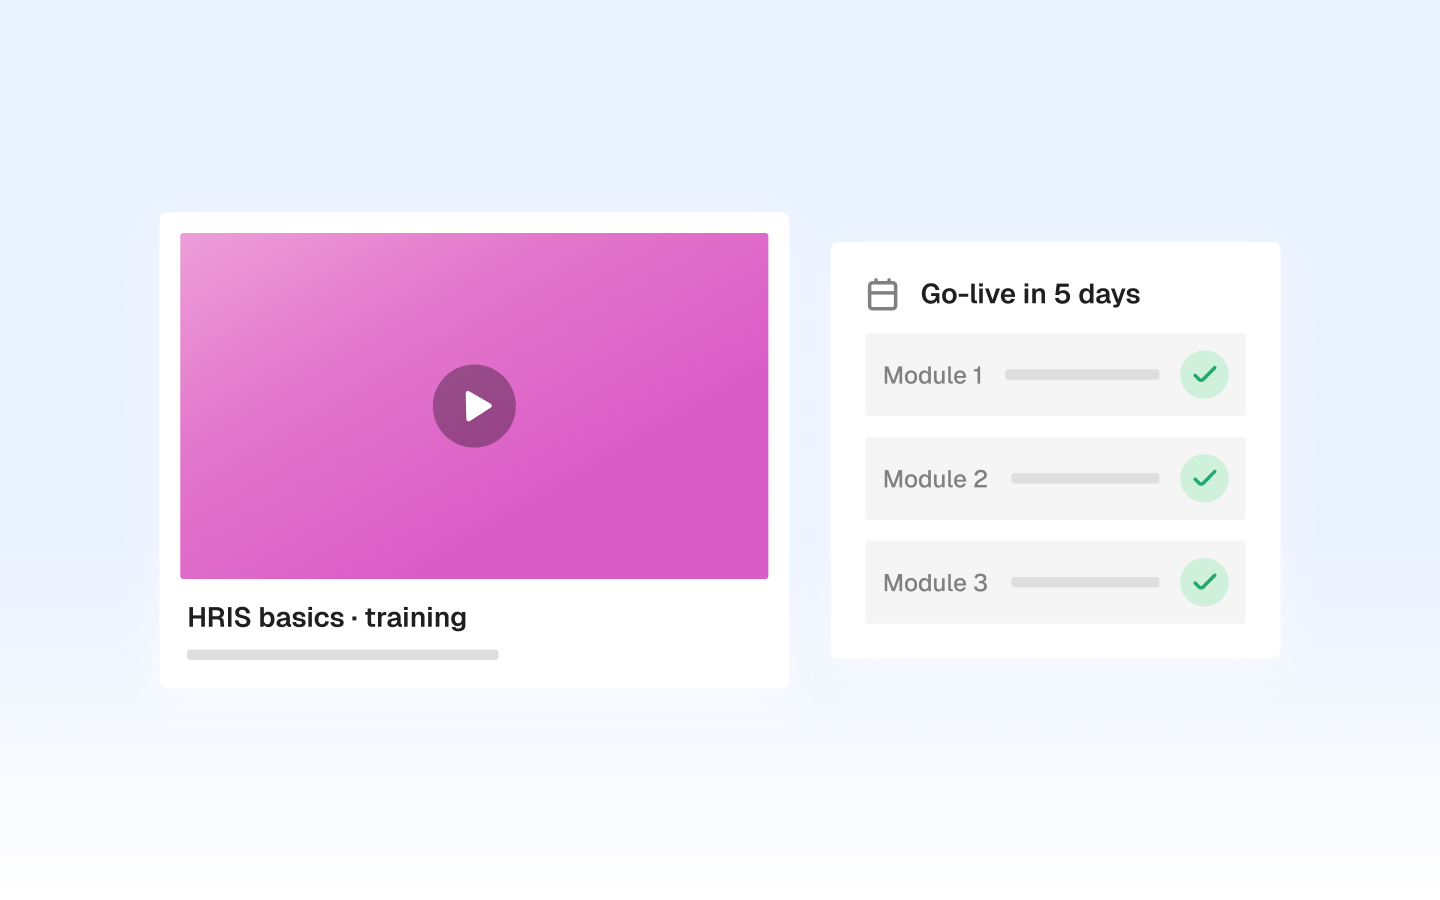This screenshot has width=1440, height=900.
Task: Click the Module 1 grey placeholder bar
Action: [1082, 375]
